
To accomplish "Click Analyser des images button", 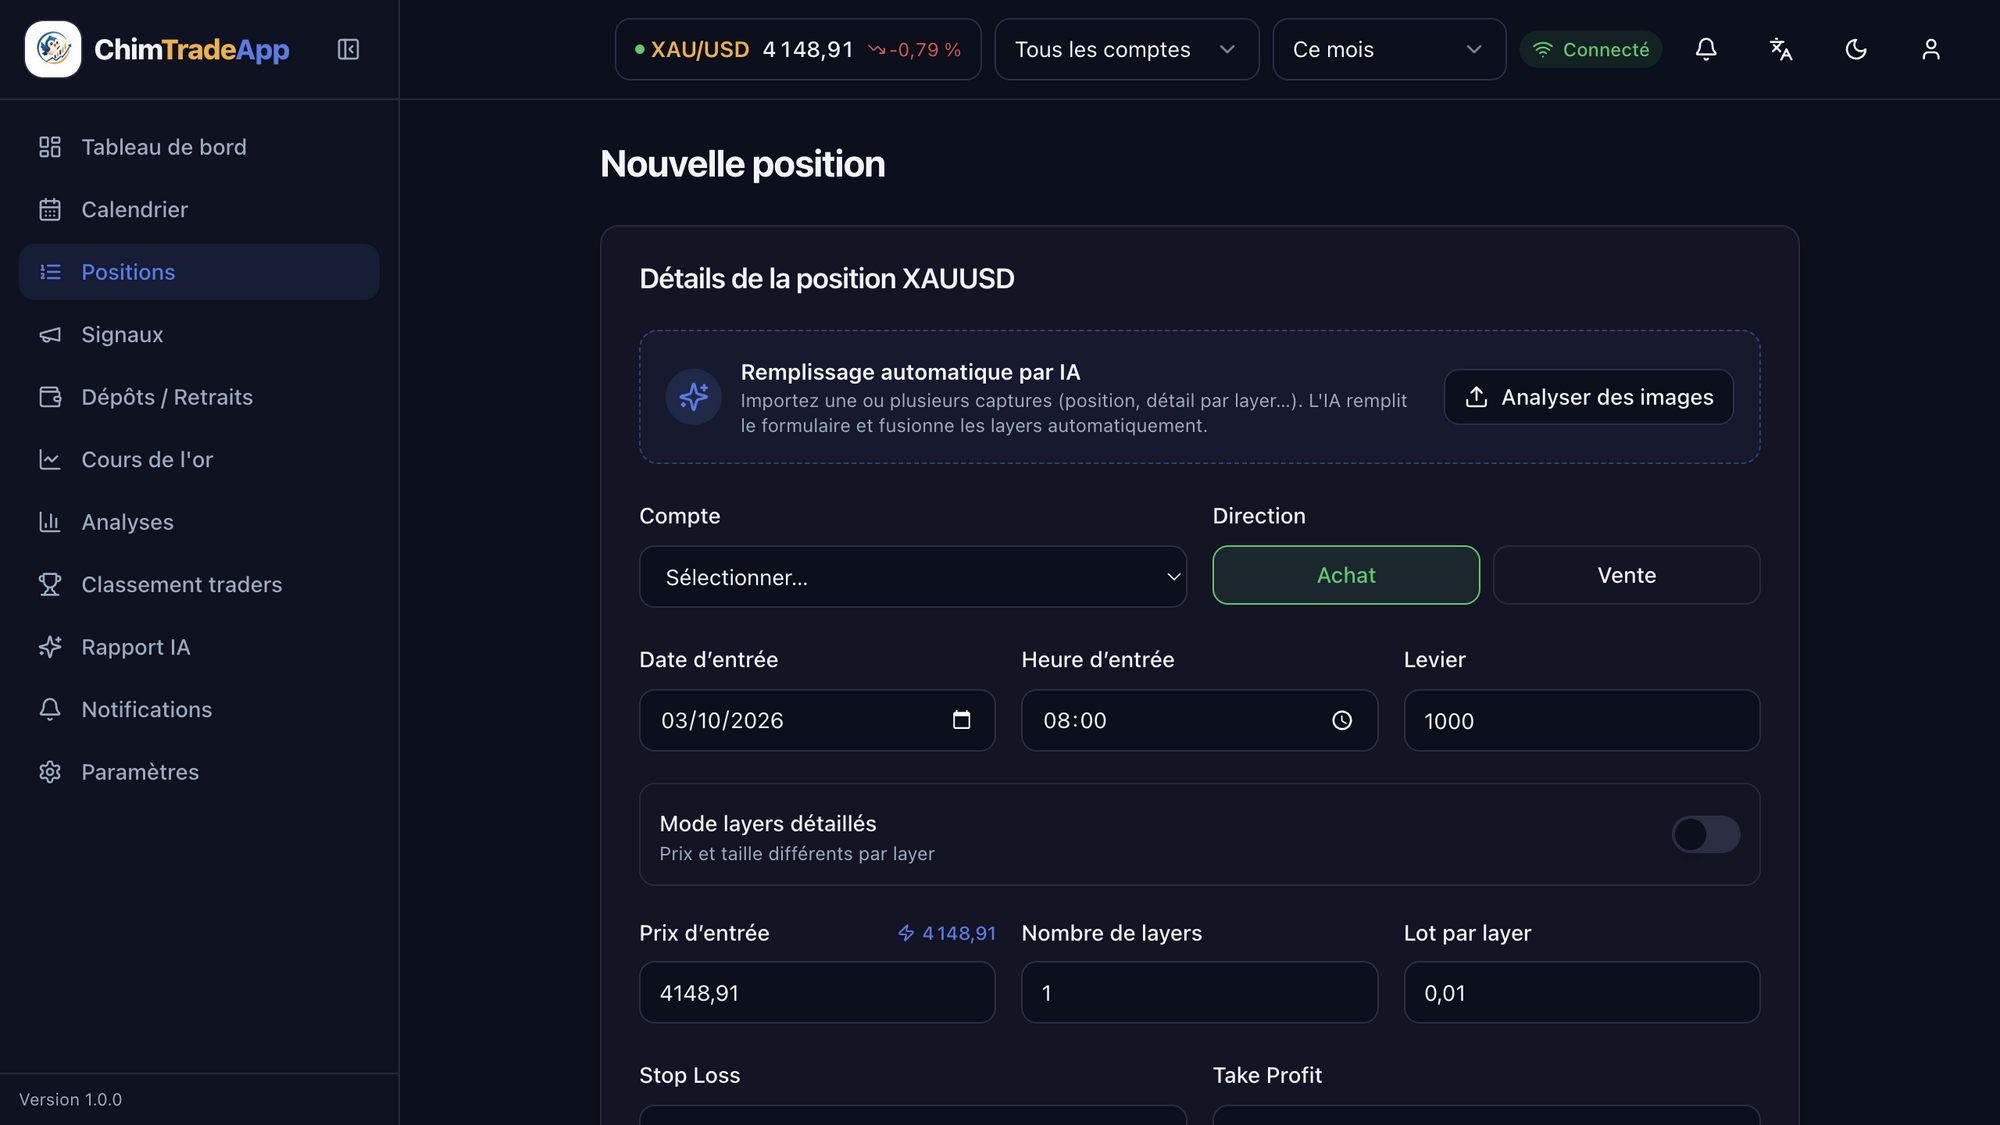I will 1588,397.
